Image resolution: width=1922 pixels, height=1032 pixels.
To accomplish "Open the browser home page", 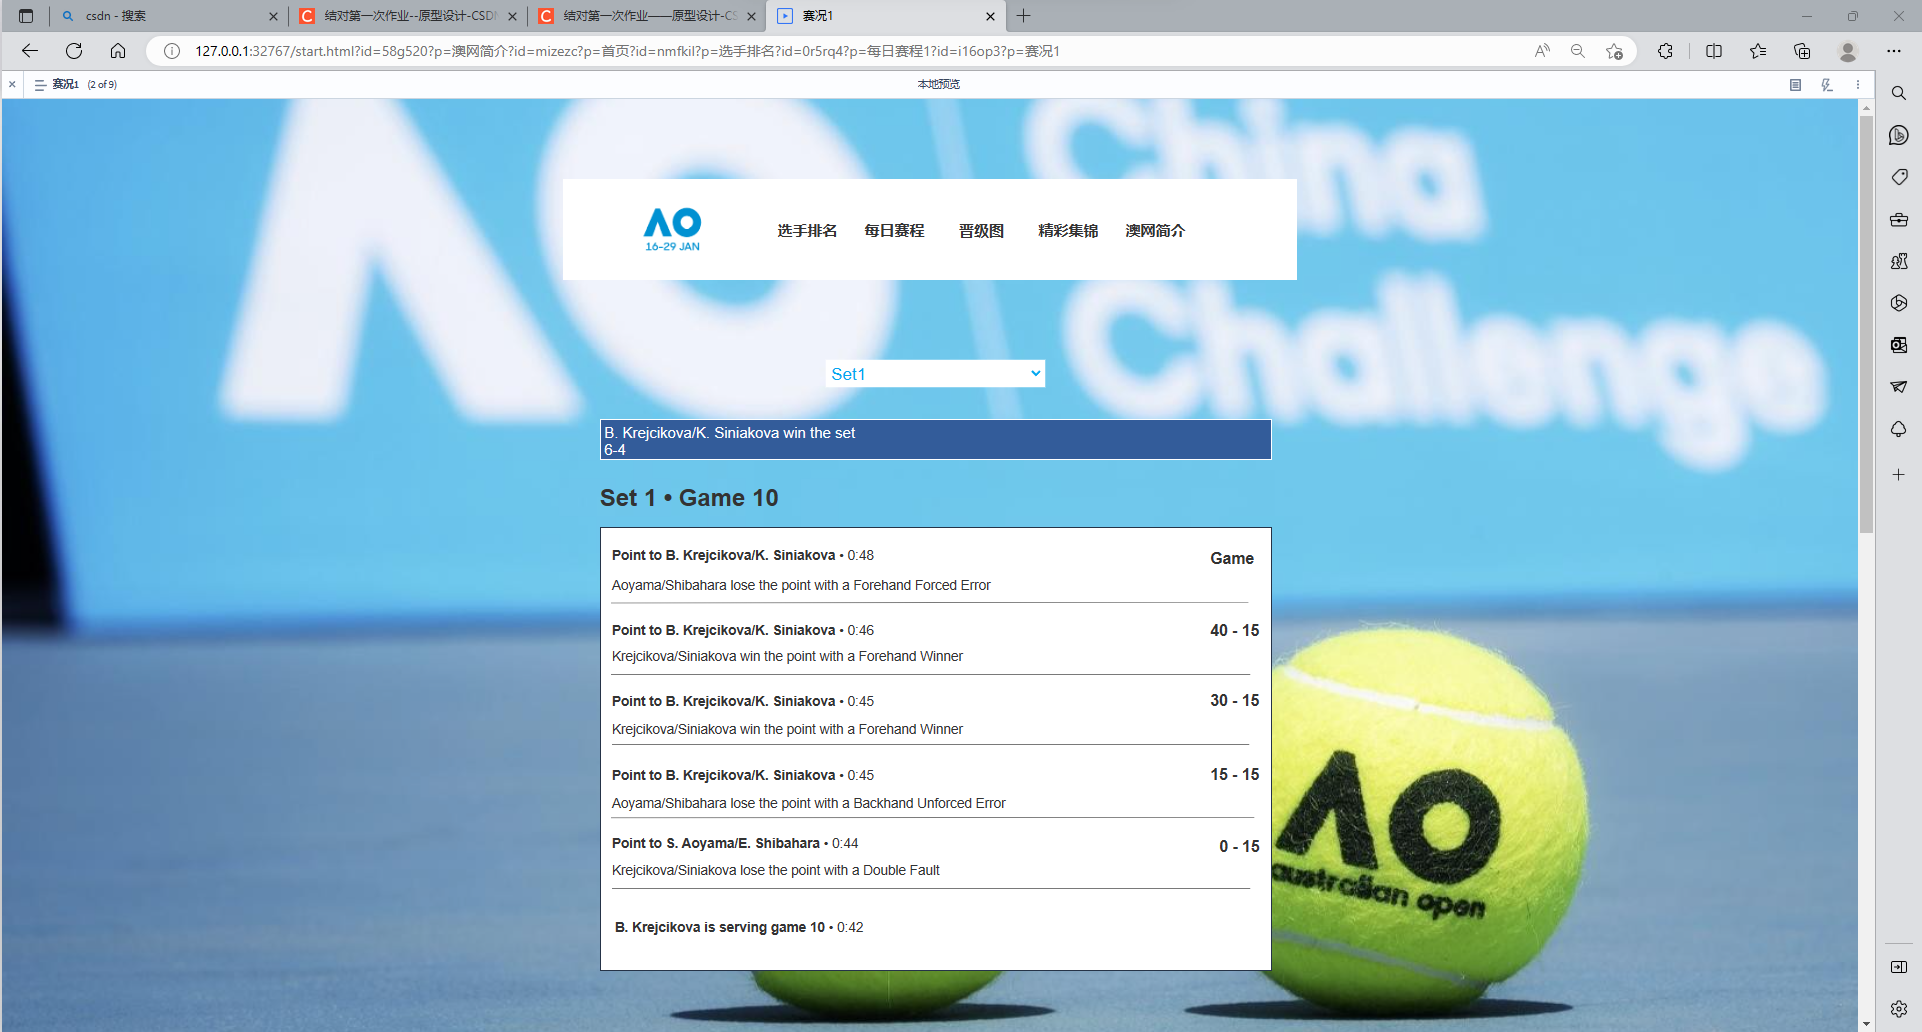I will tap(118, 51).
